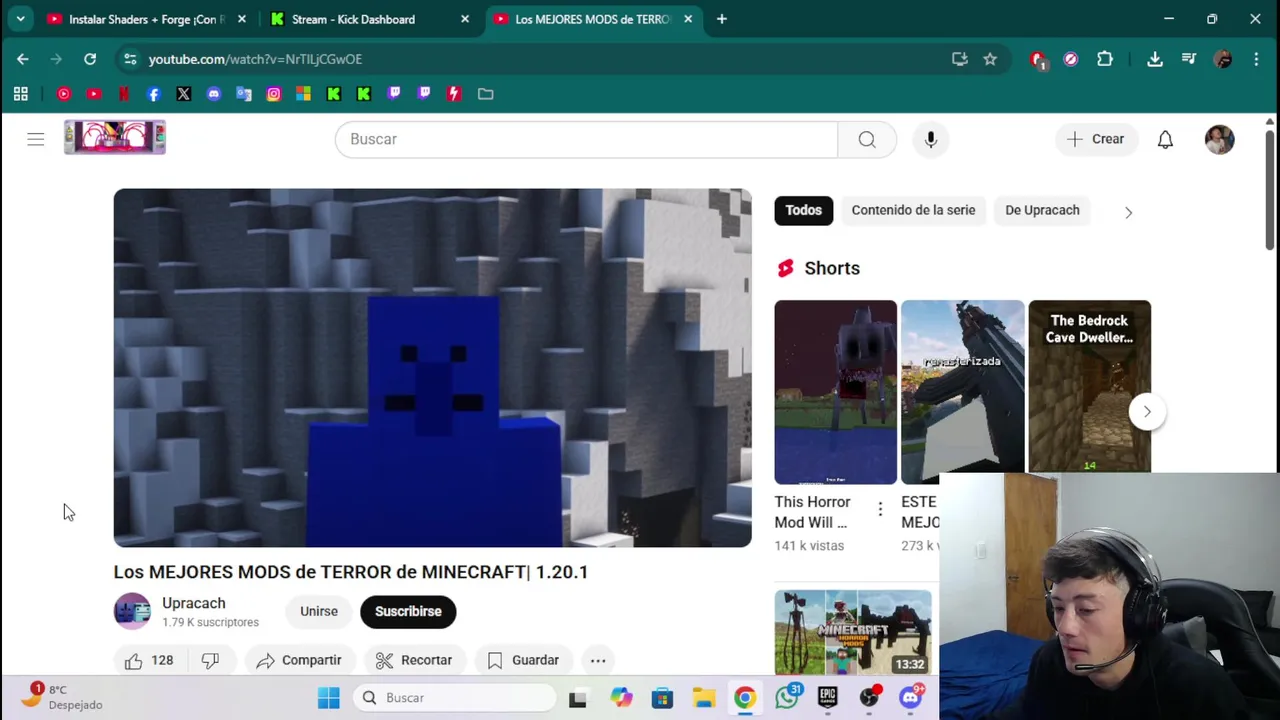Open the remasterizada gun short thumbnail
1280x720 pixels.
point(963,392)
